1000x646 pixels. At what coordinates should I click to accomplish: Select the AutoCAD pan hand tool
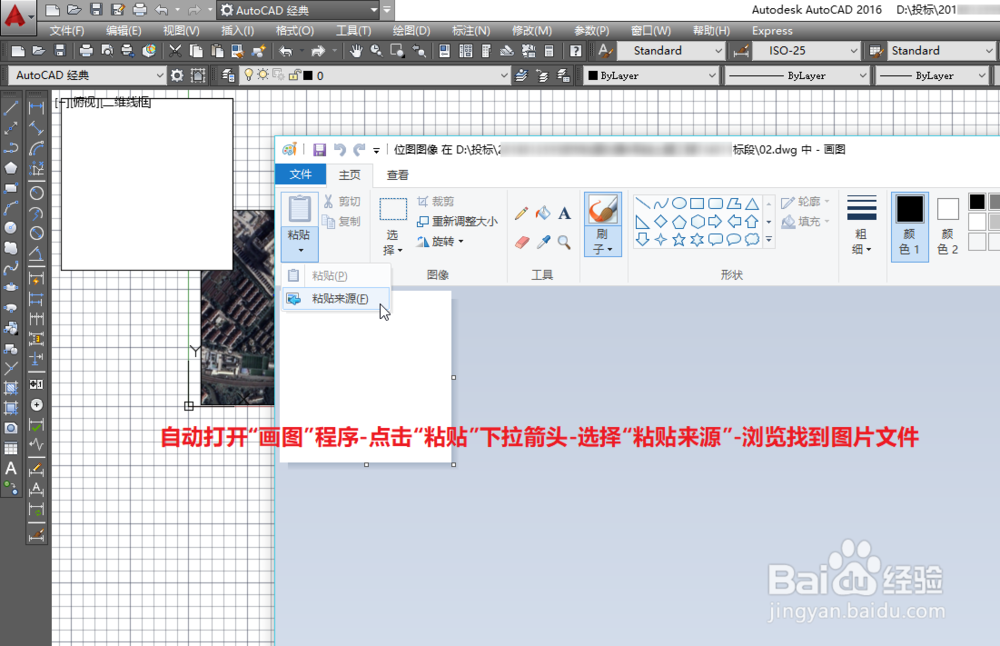tap(356, 51)
